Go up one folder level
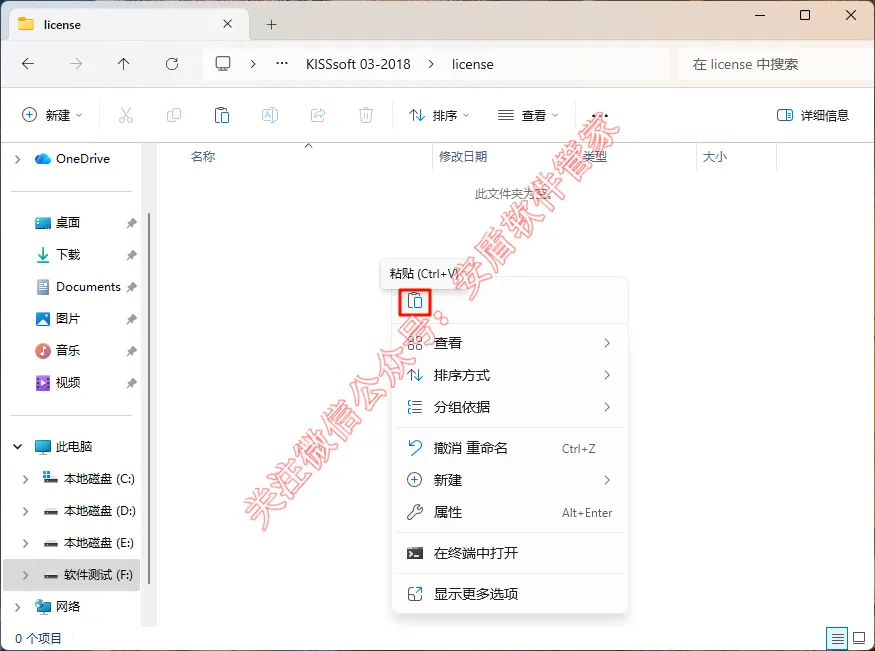The height and width of the screenshot is (651, 875). pyautogui.click(x=123, y=64)
